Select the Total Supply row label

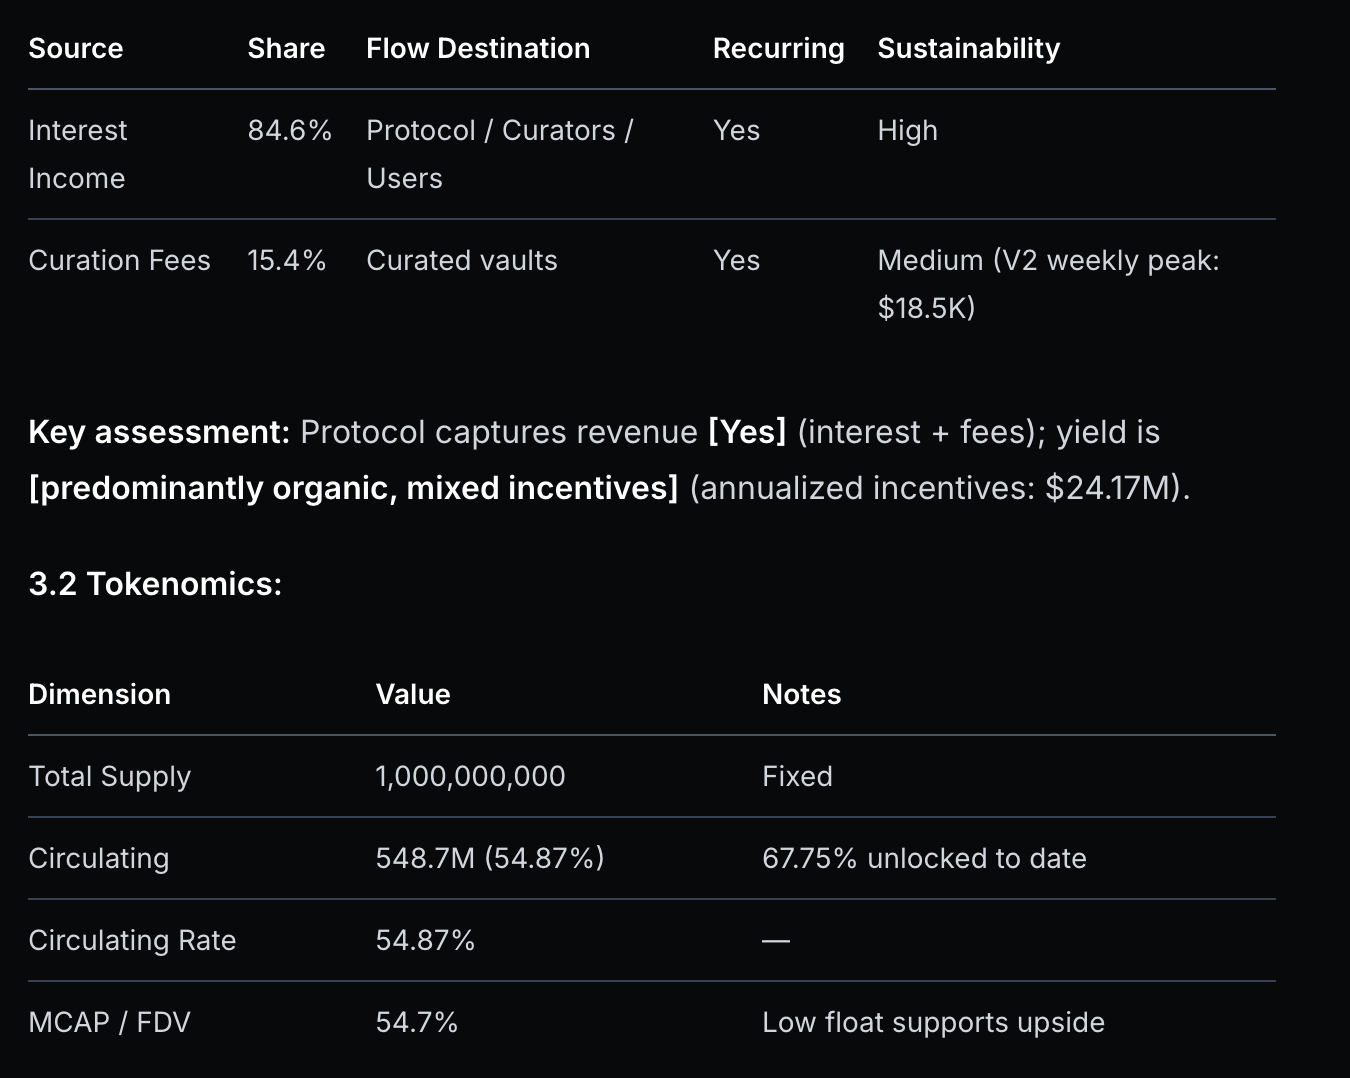[109, 777]
